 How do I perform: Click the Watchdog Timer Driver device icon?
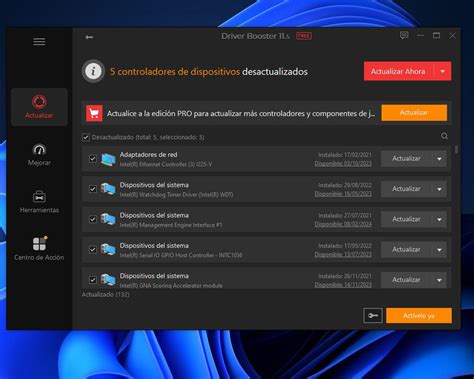108,189
